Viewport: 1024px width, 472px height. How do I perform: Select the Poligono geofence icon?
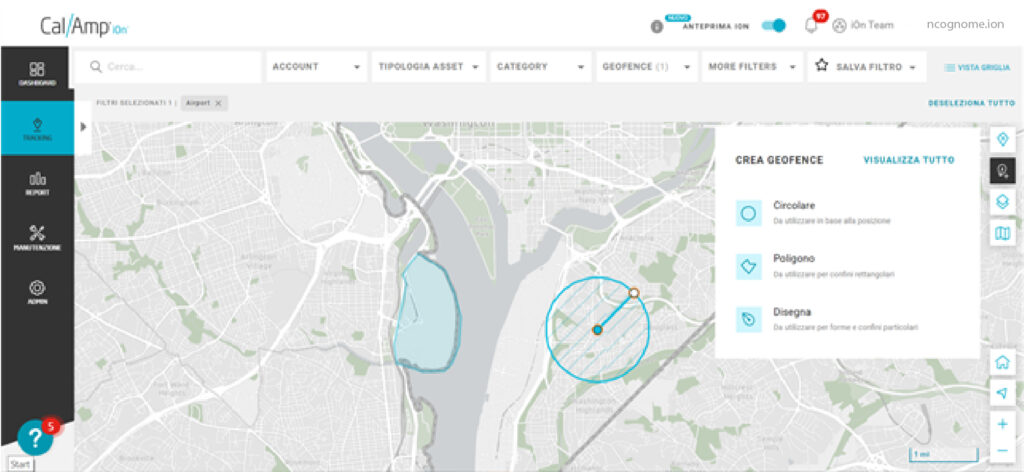point(748,267)
